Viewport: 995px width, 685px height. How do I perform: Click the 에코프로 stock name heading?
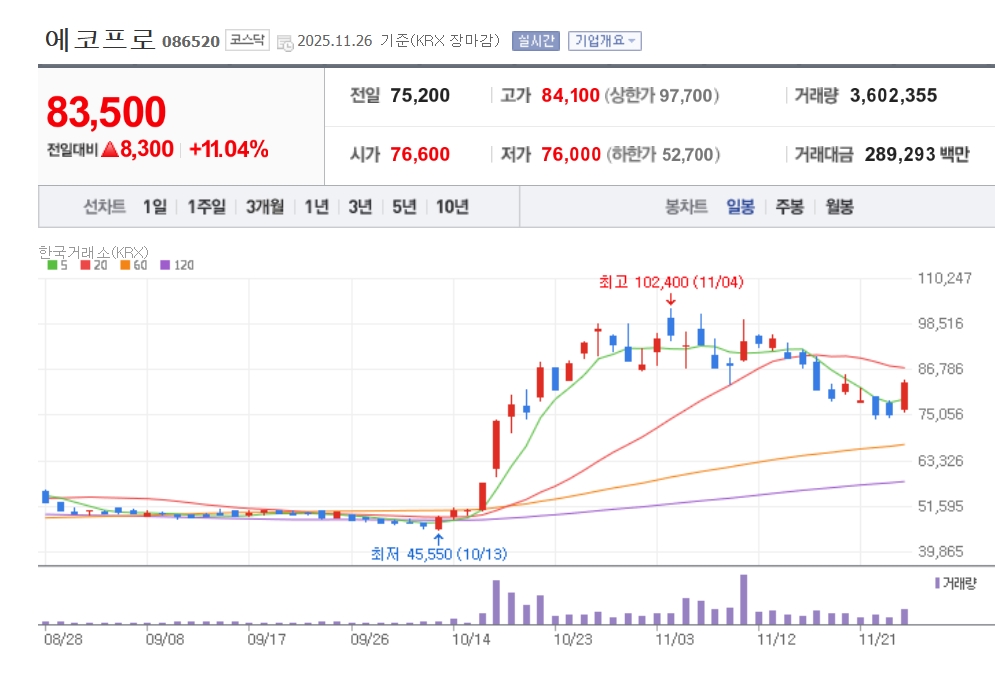(100, 40)
